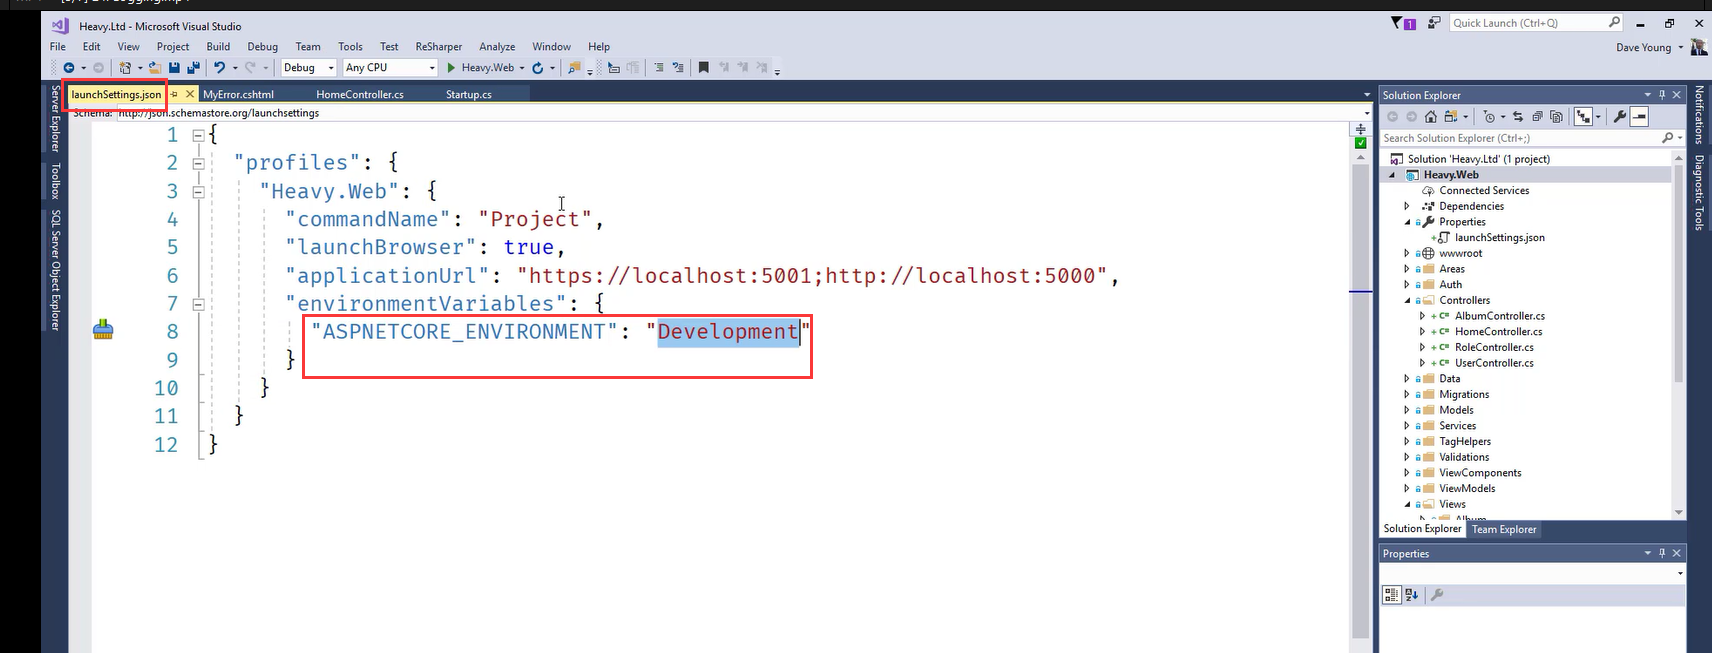Click the screwdriver quick-action icon beside line 8

click(x=103, y=331)
